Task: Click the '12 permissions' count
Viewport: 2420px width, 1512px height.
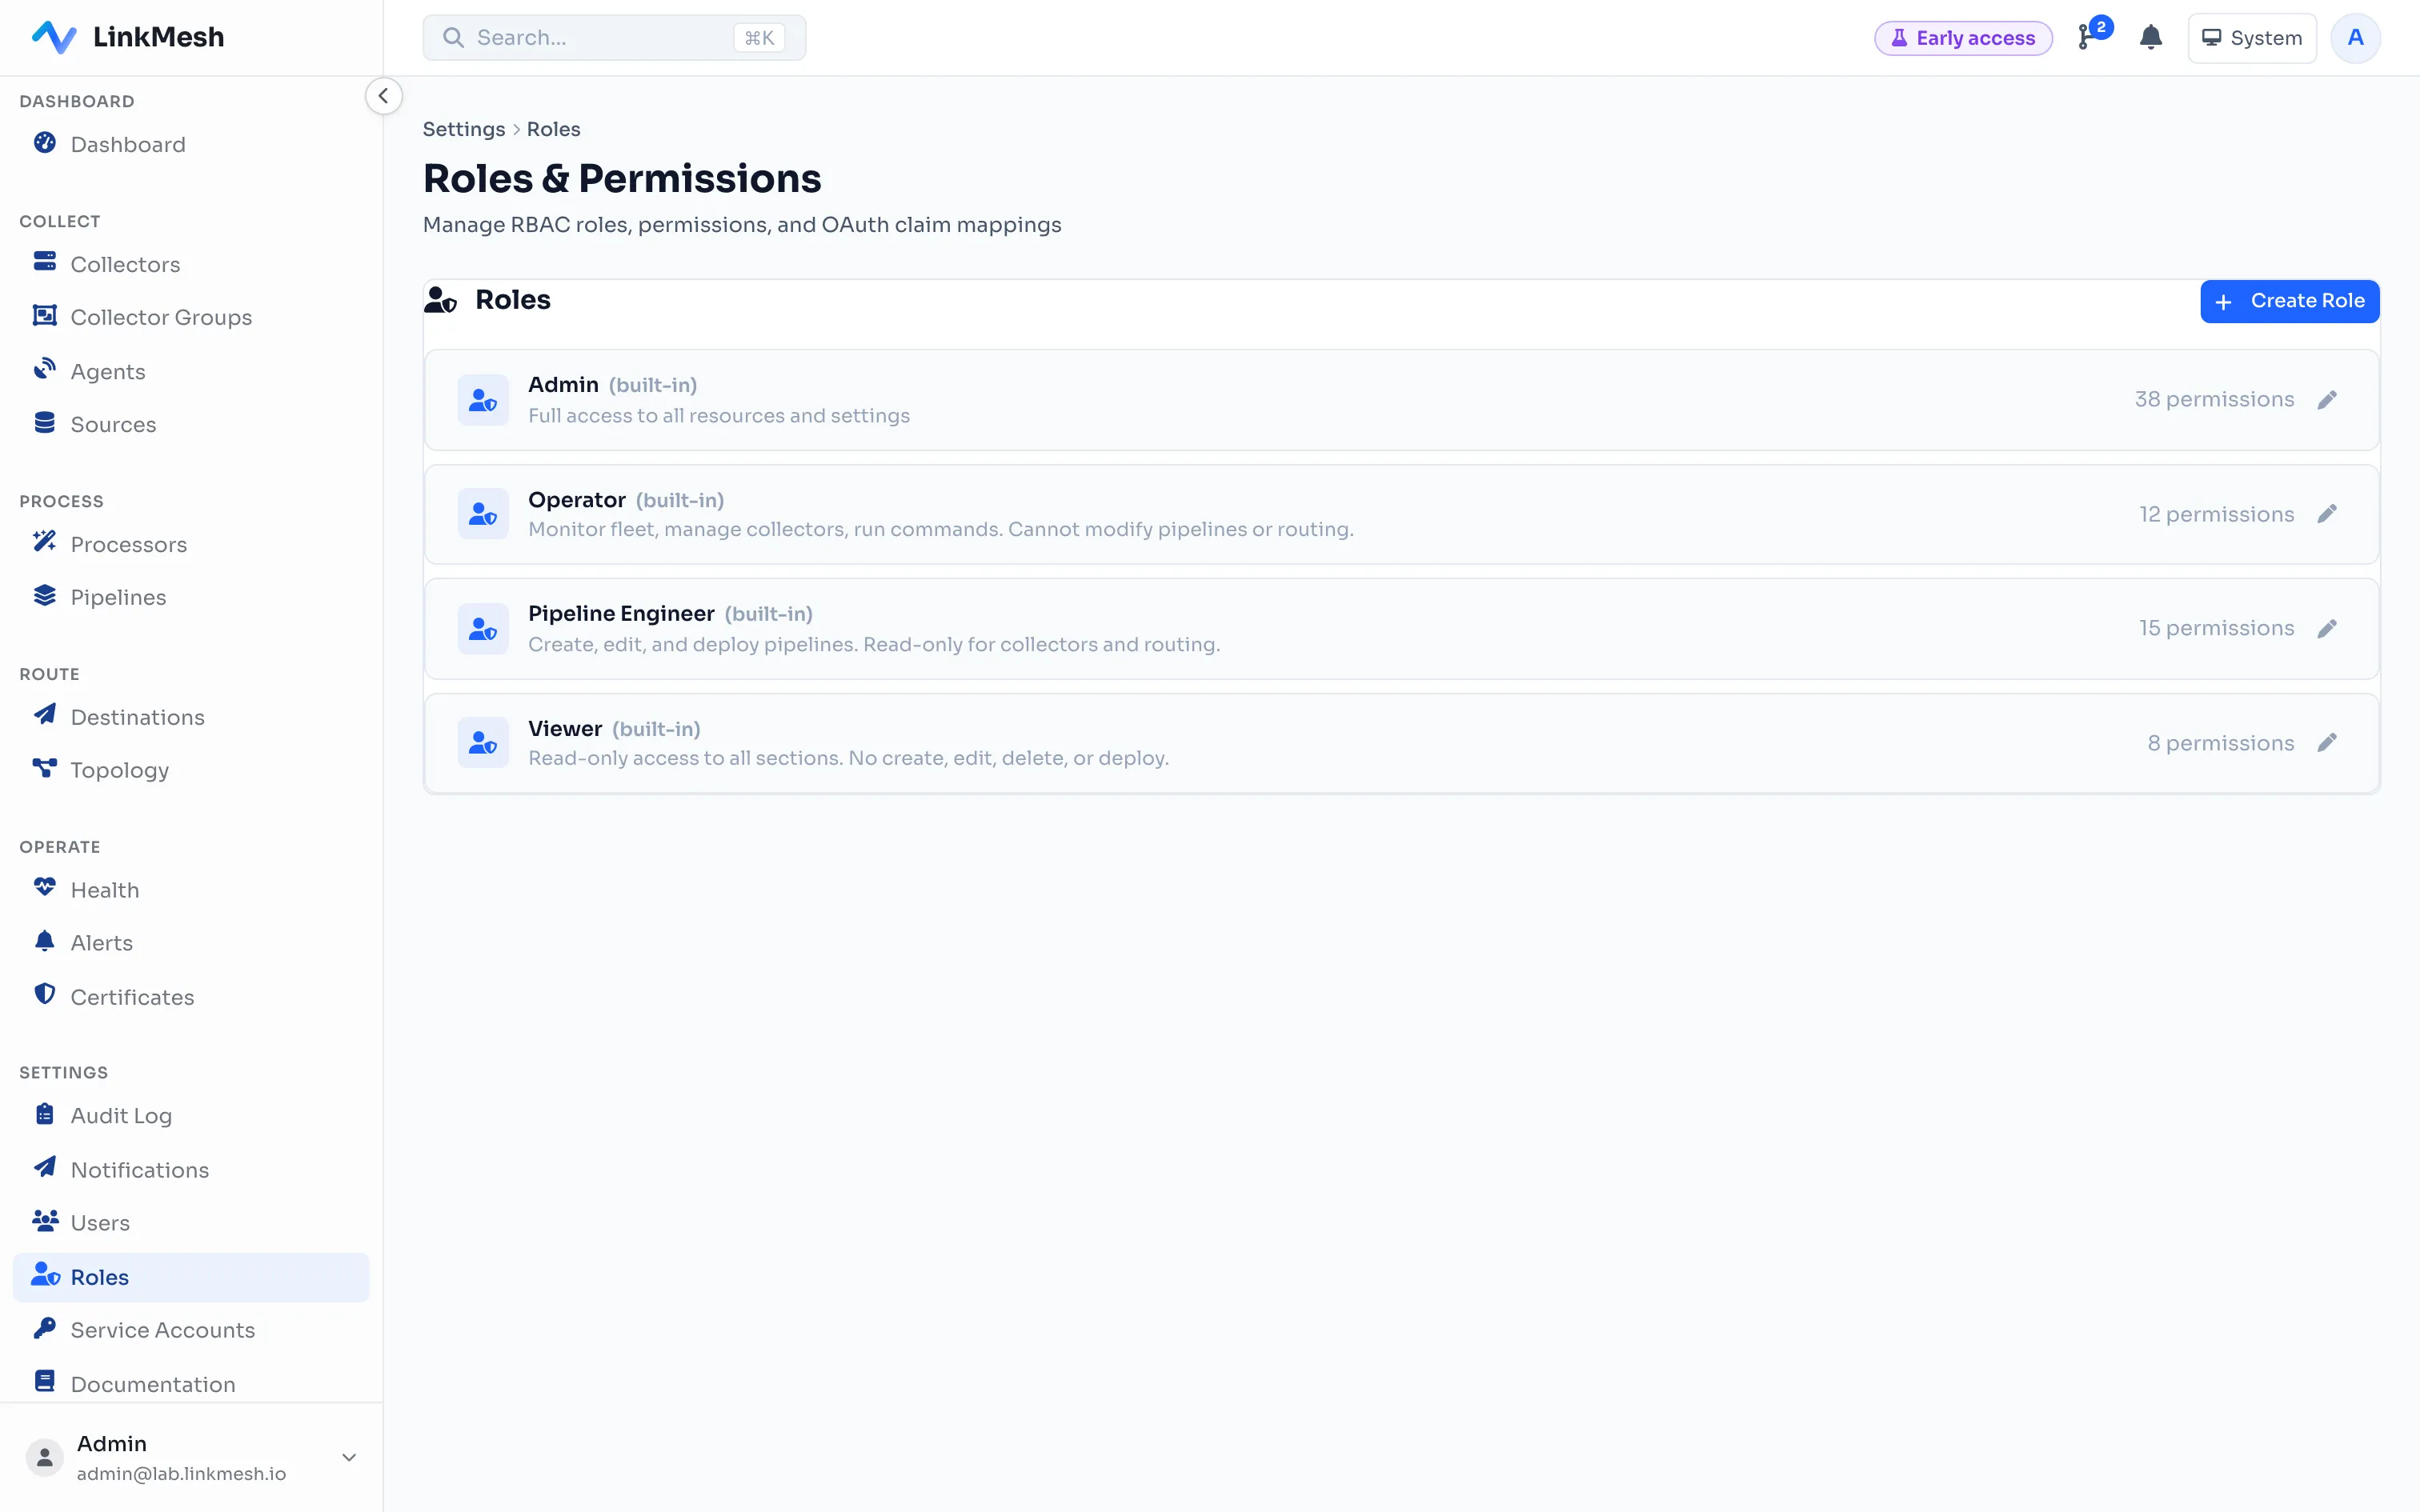Action: pos(2216,514)
